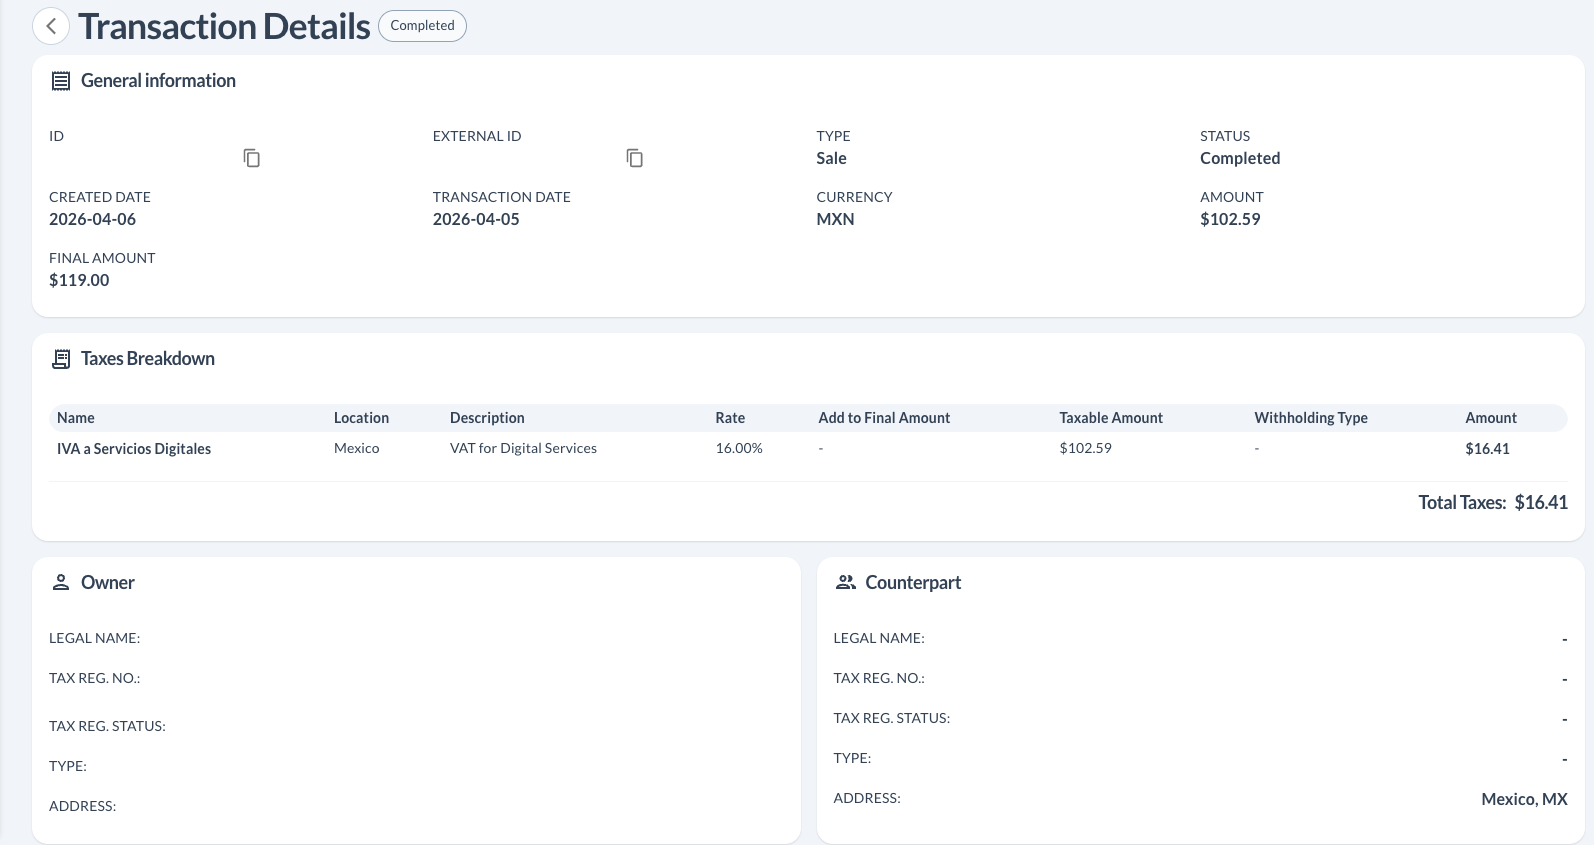Screen dimensions: 1594x845
Task: Click the Owner TAX REG. STATUS label
Action: tap(107, 726)
